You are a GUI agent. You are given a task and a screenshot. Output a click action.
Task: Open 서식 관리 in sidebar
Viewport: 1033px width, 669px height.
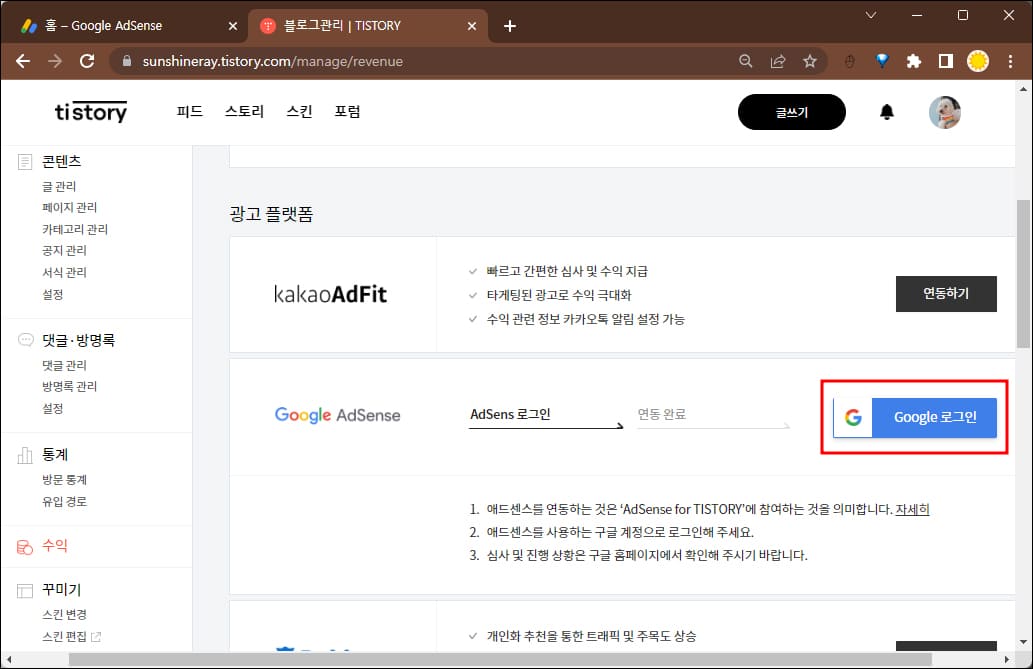(65, 272)
